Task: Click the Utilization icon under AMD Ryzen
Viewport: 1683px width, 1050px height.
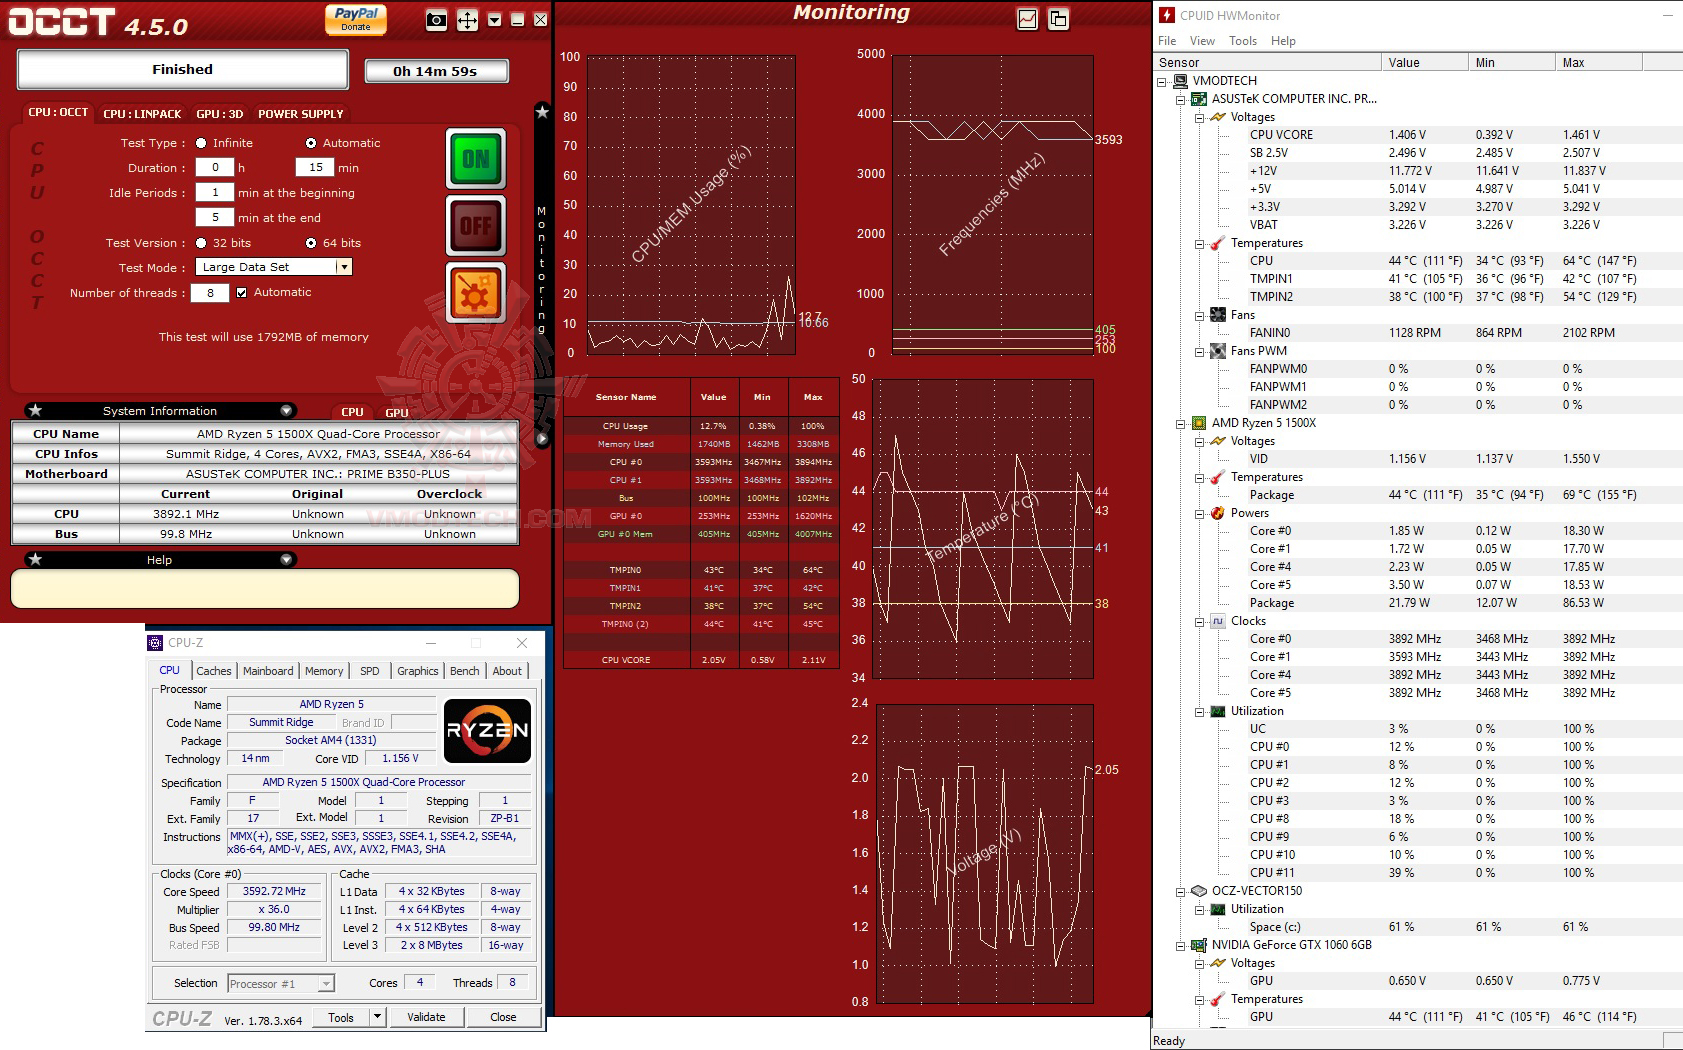Action: pos(1217,711)
